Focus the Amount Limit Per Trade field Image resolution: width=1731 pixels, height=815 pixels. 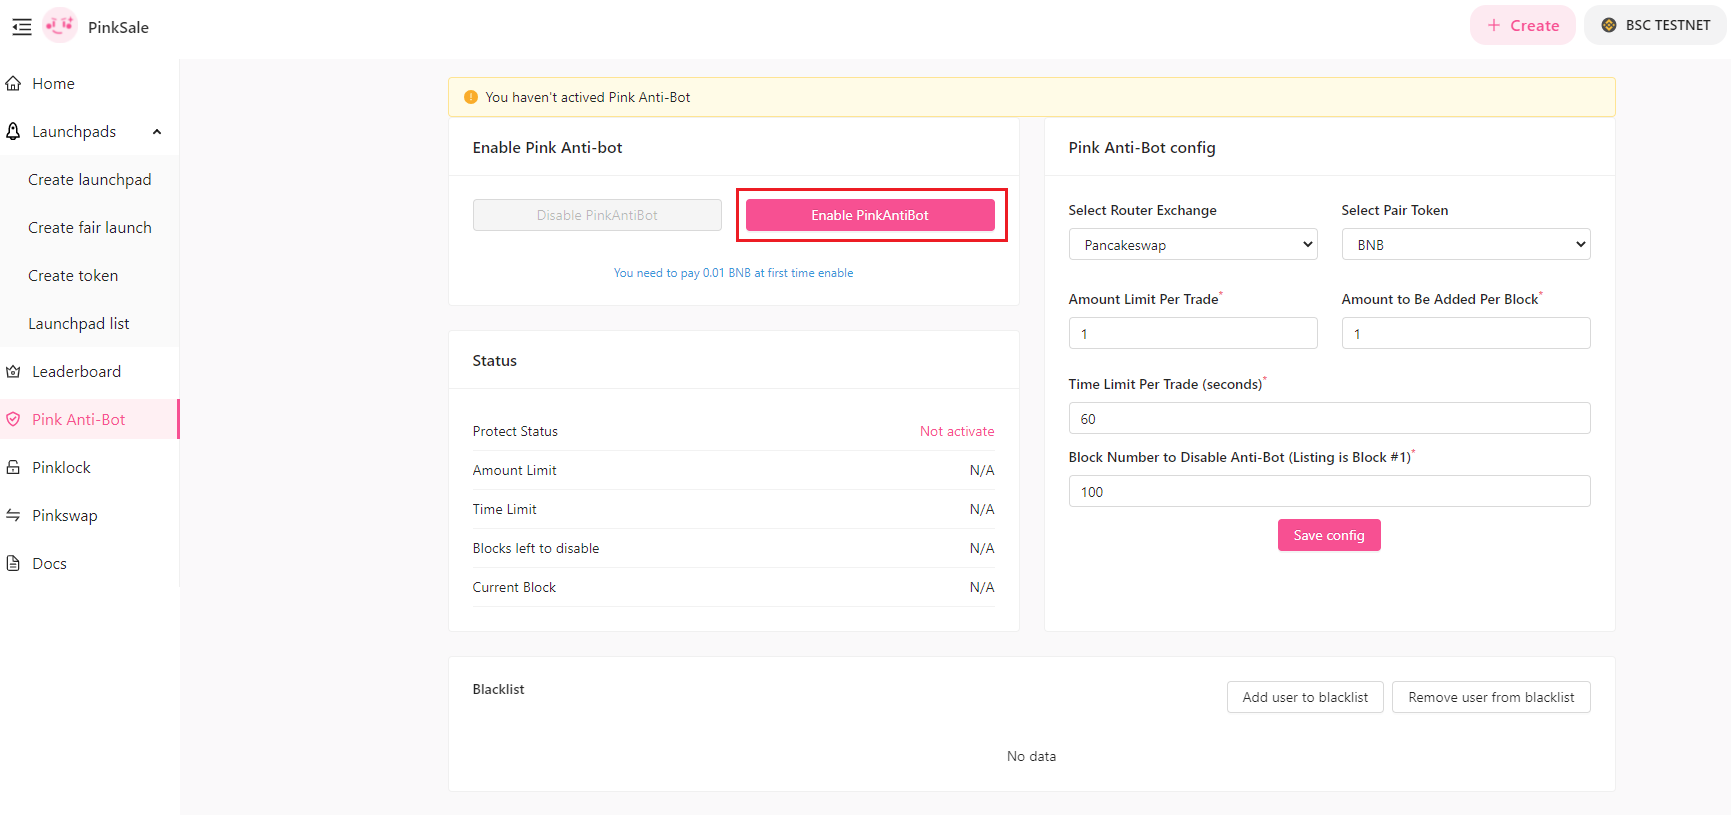tap(1192, 333)
